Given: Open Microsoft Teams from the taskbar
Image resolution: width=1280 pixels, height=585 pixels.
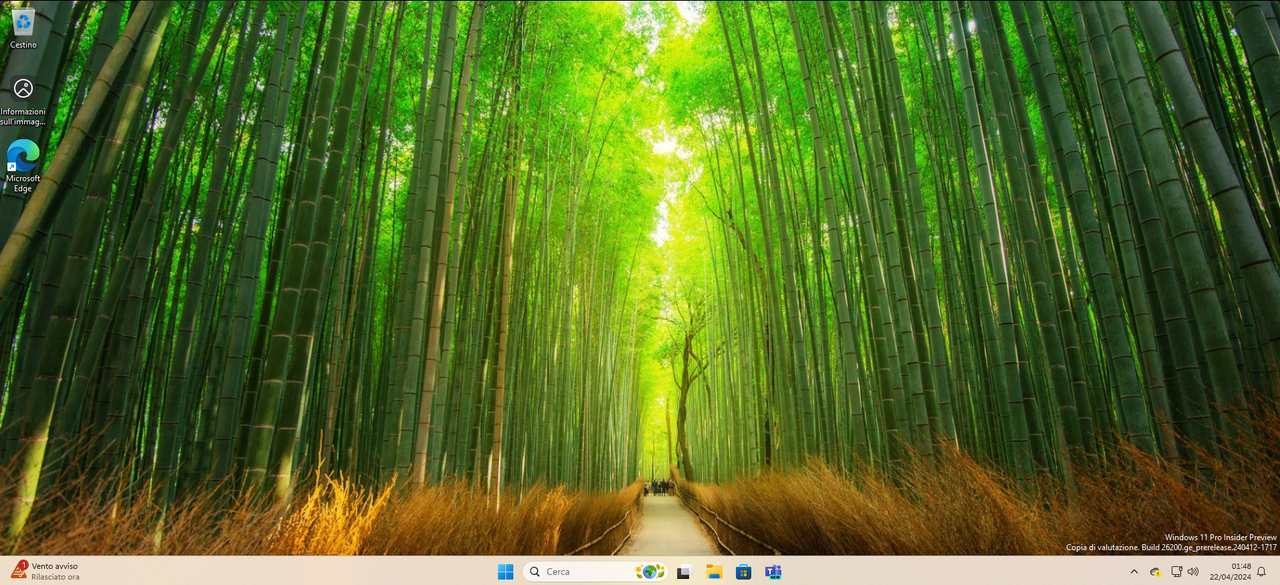Looking at the screenshot, I should tap(772, 572).
